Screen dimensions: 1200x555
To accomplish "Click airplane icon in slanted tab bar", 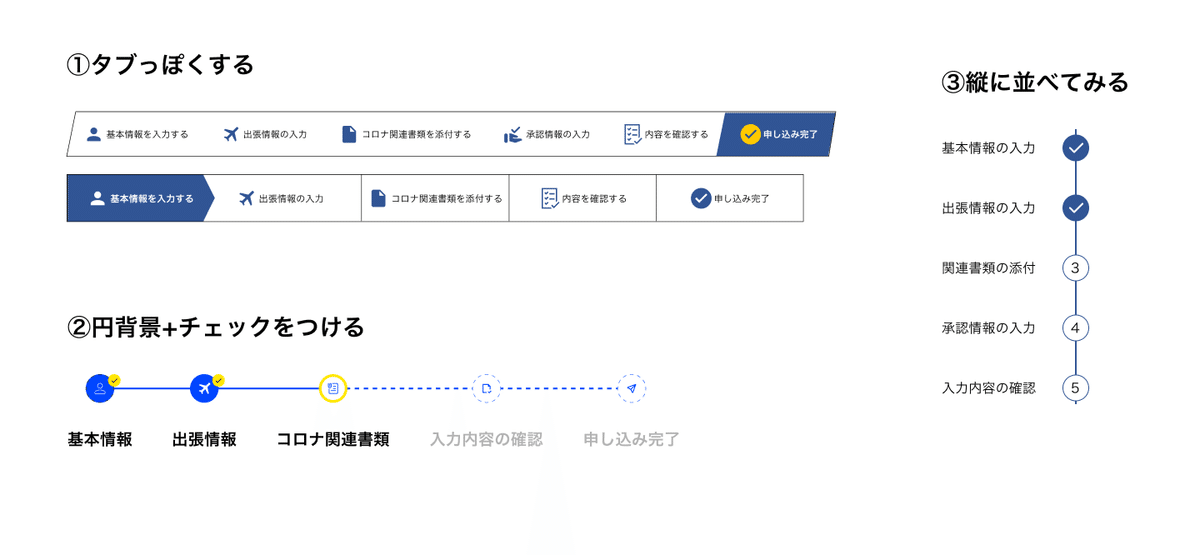I will pos(231,134).
